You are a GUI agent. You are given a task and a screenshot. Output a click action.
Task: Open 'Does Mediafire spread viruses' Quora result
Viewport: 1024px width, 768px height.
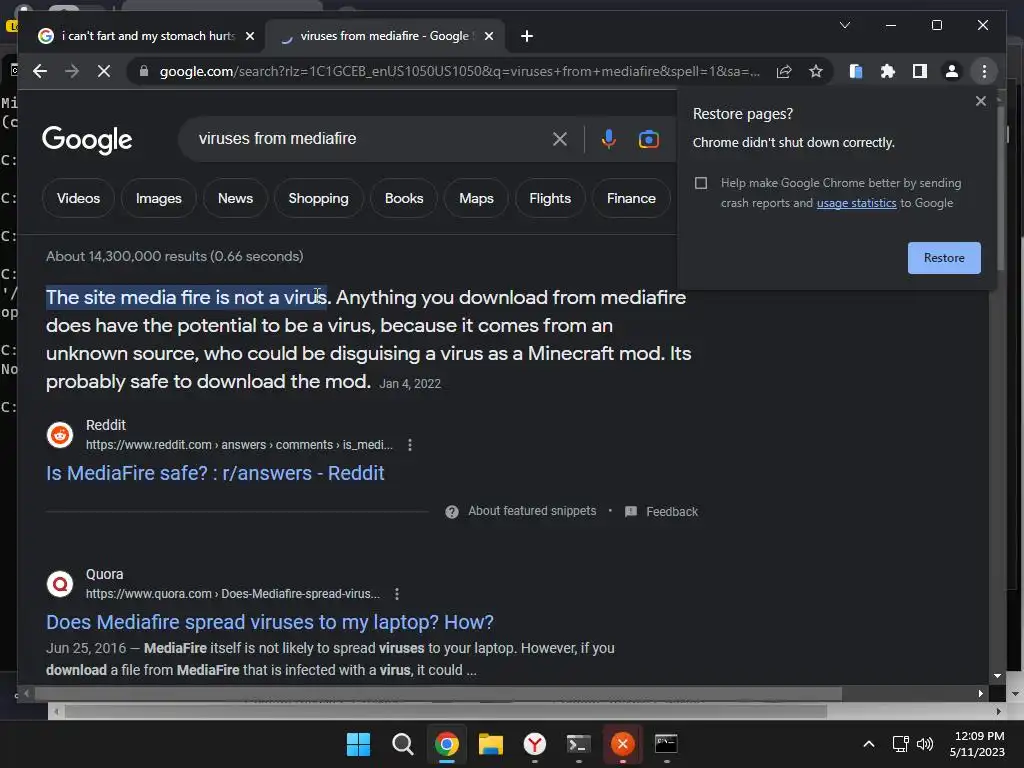pos(270,622)
